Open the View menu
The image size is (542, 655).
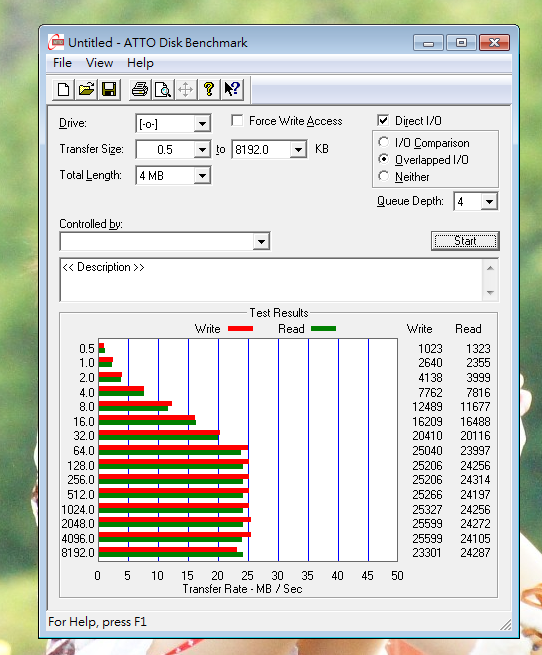99,63
